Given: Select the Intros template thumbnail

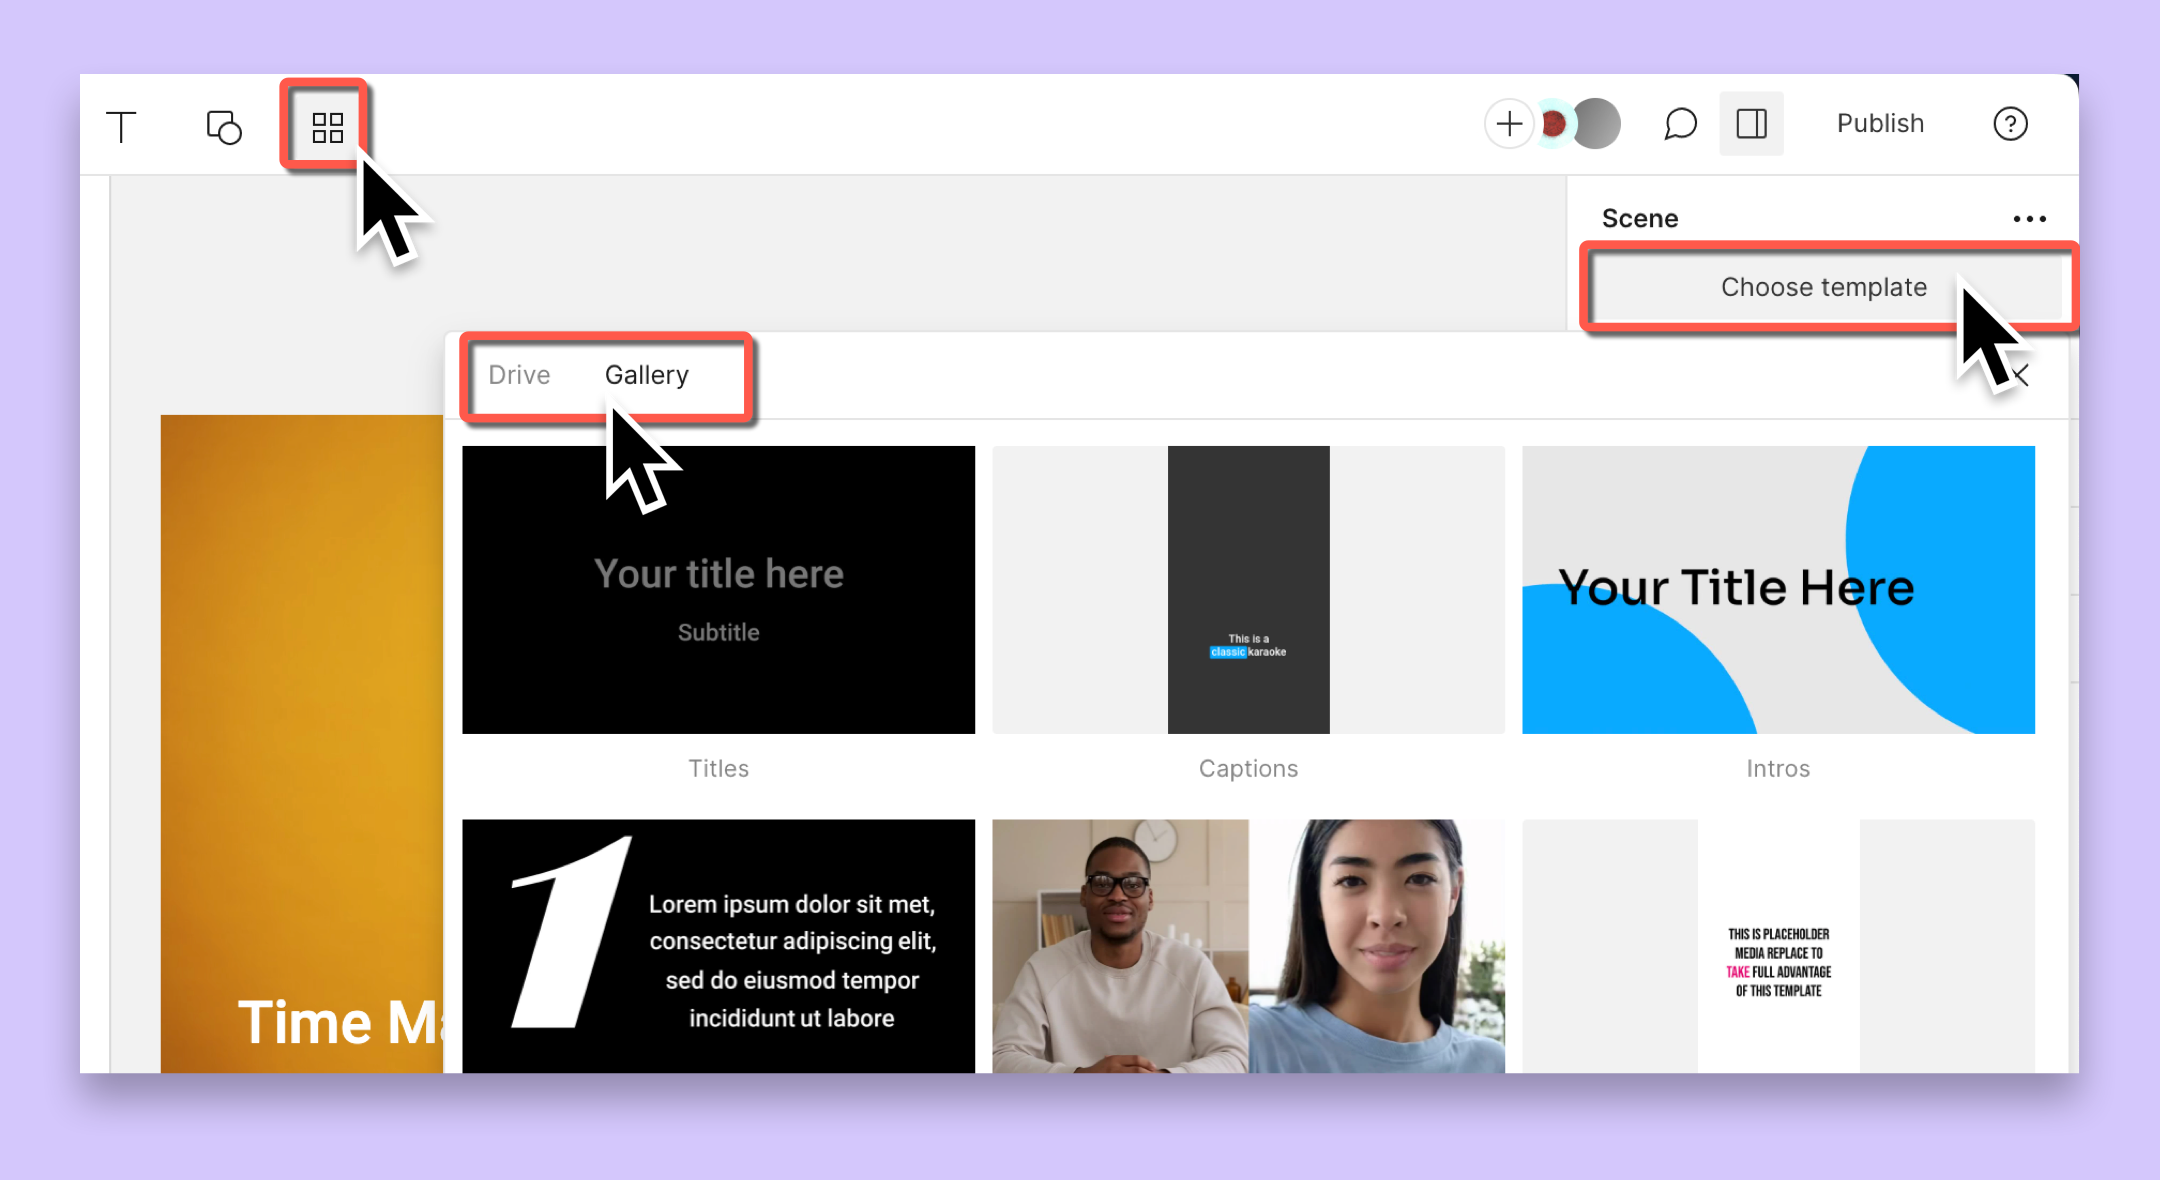Looking at the screenshot, I should pyautogui.click(x=1777, y=590).
